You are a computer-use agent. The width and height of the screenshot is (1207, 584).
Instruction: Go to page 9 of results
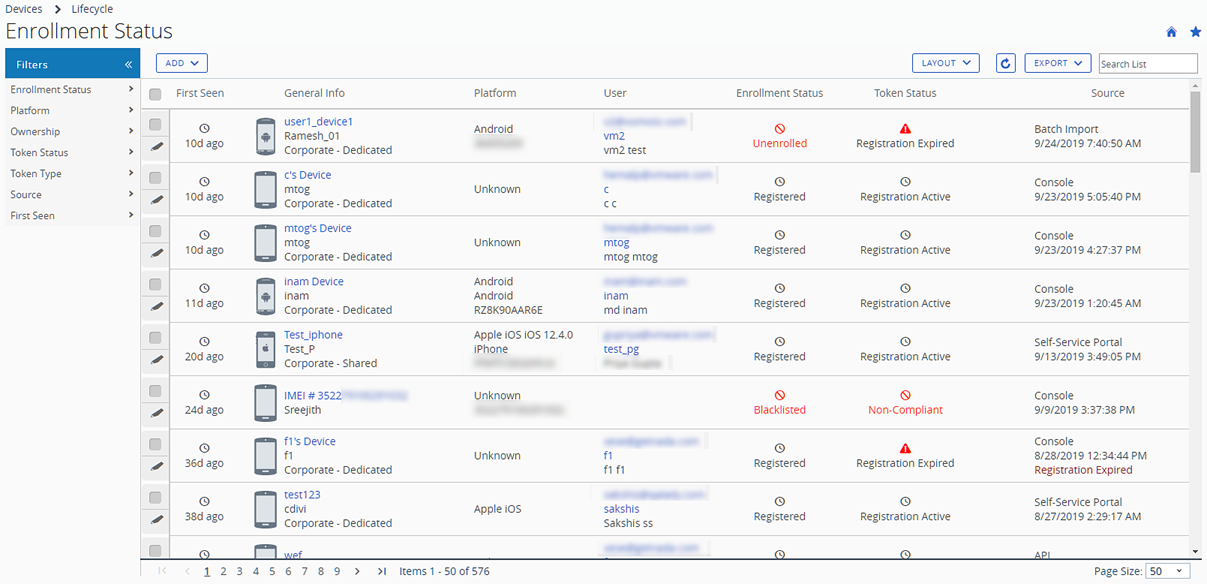click(x=337, y=571)
